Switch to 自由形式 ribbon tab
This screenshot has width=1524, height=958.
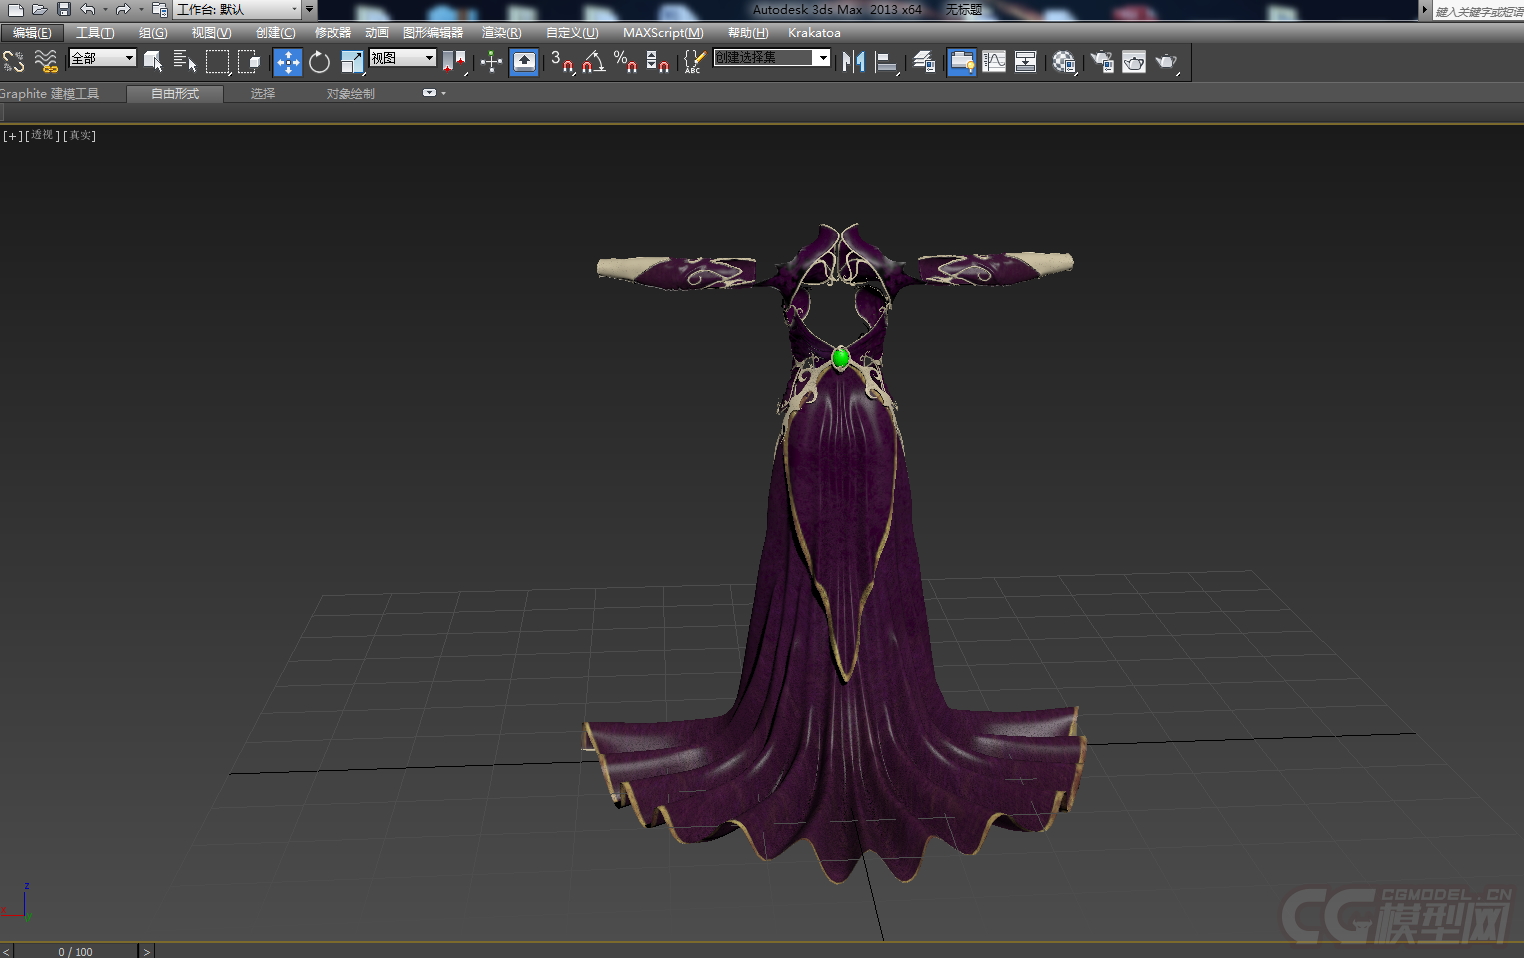[x=175, y=94]
